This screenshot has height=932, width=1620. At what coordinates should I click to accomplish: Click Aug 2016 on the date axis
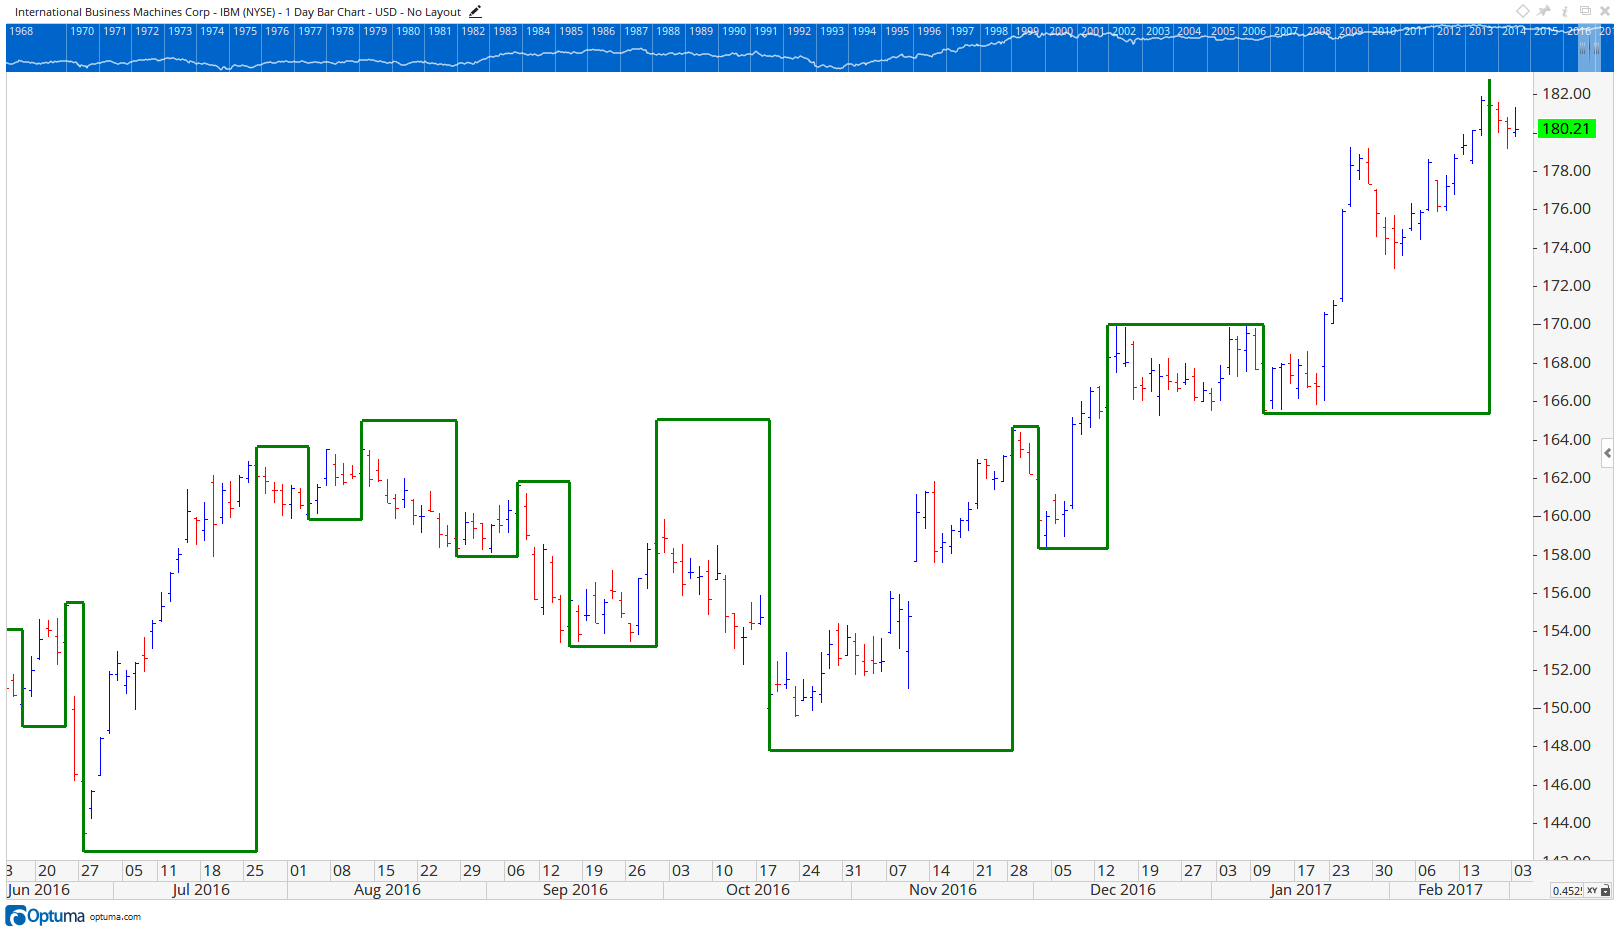tap(387, 890)
